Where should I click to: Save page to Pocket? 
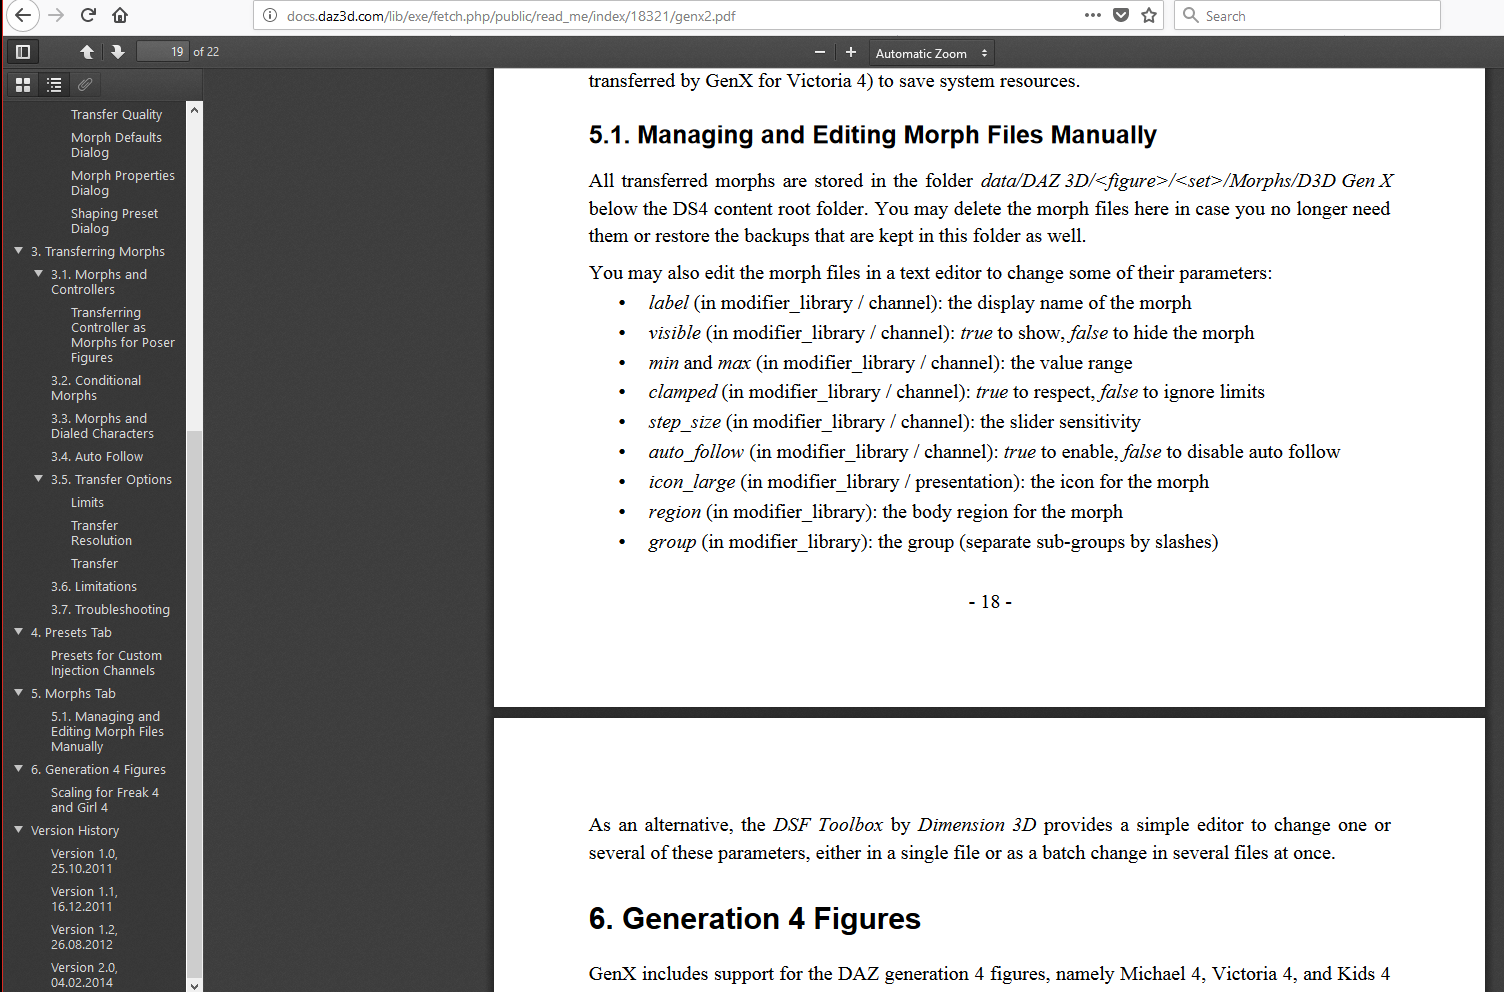coord(1121,15)
